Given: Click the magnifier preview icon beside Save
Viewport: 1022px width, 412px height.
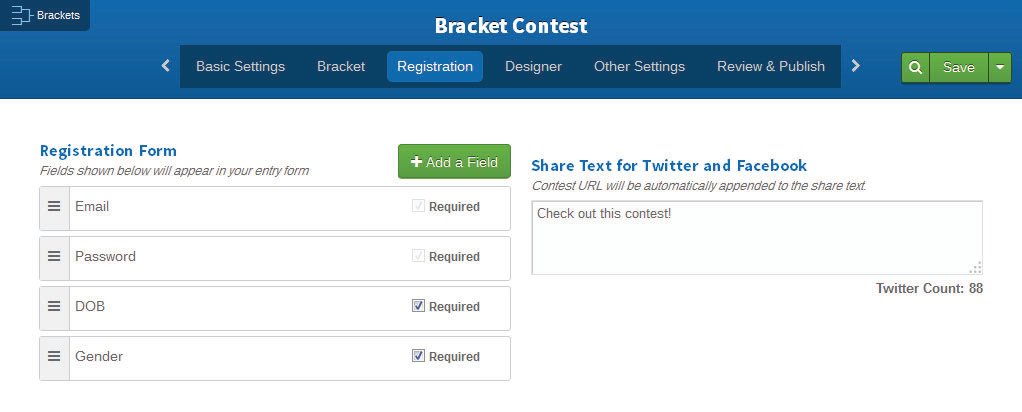Looking at the screenshot, I should pyautogui.click(x=915, y=67).
